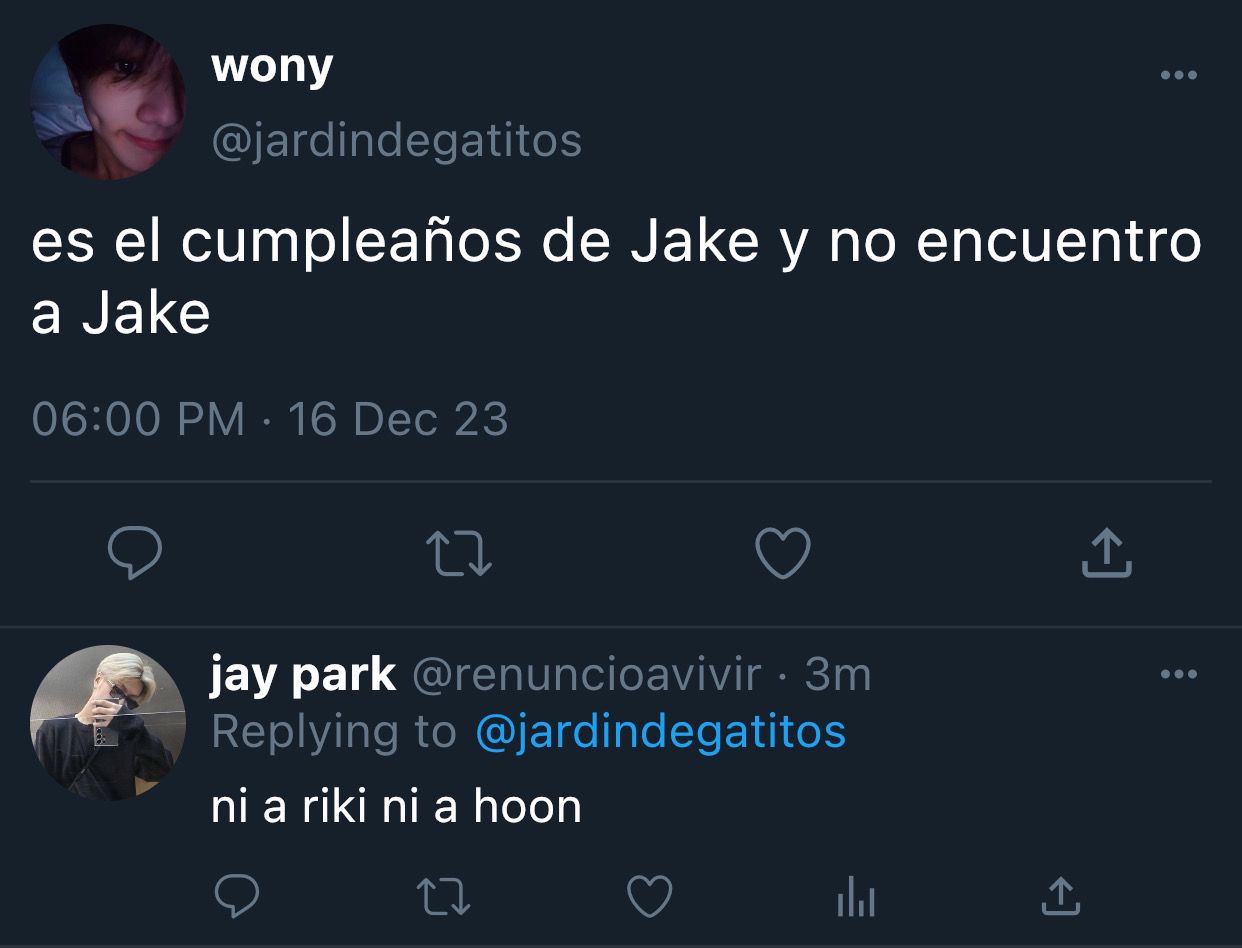This screenshot has height=948, width=1242.
Task: Open the @jardindegatitos mention link in reply
Action: 661,732
